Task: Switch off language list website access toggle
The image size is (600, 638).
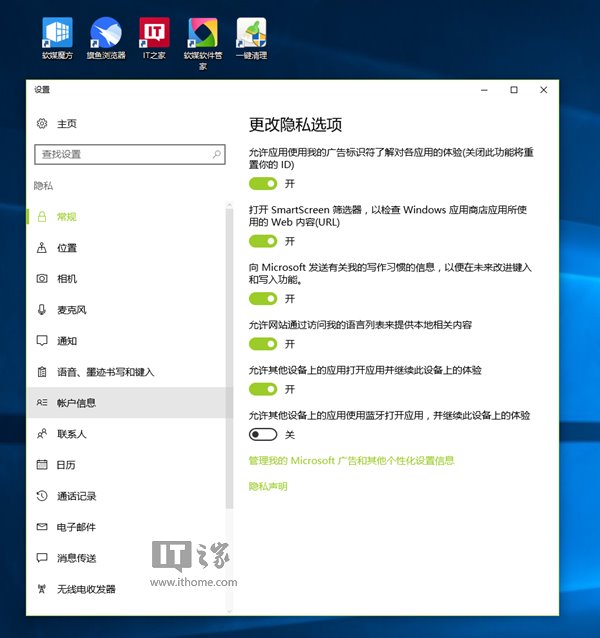Action: coord(263,344)
